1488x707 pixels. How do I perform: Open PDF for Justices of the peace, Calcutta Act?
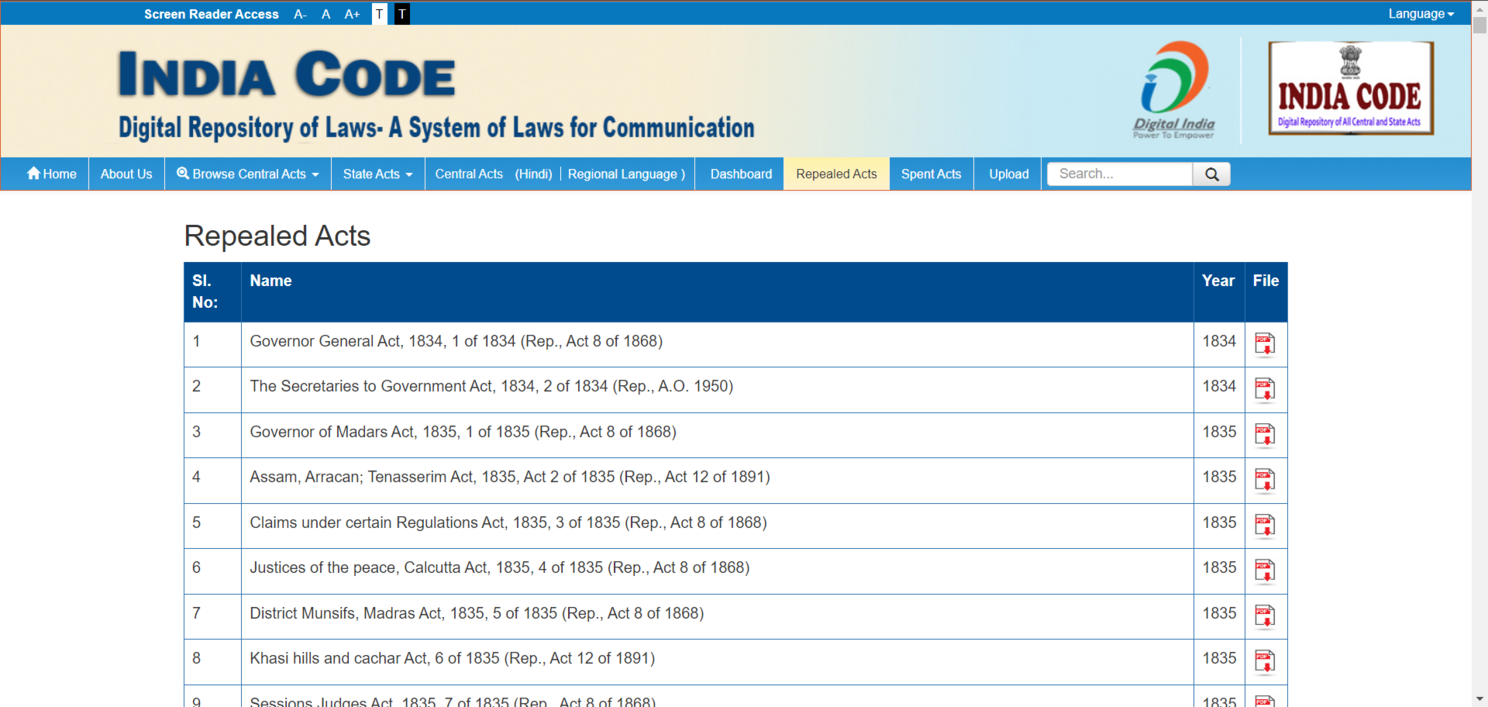tap(1265, 571)
